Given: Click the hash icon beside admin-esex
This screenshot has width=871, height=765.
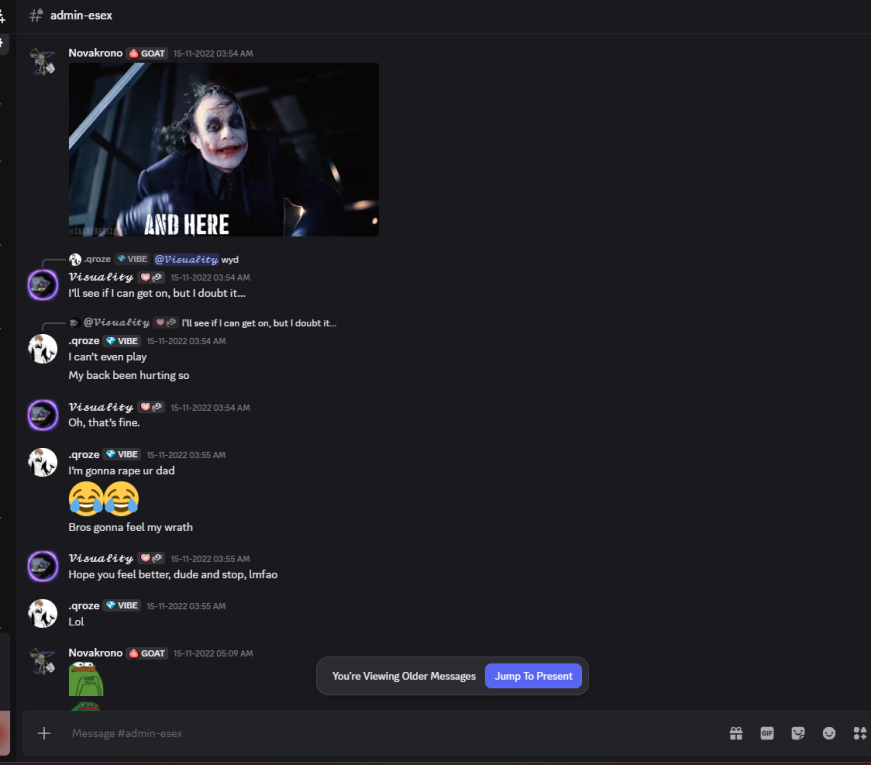Looking at the screenshot, I should [36, 15].
